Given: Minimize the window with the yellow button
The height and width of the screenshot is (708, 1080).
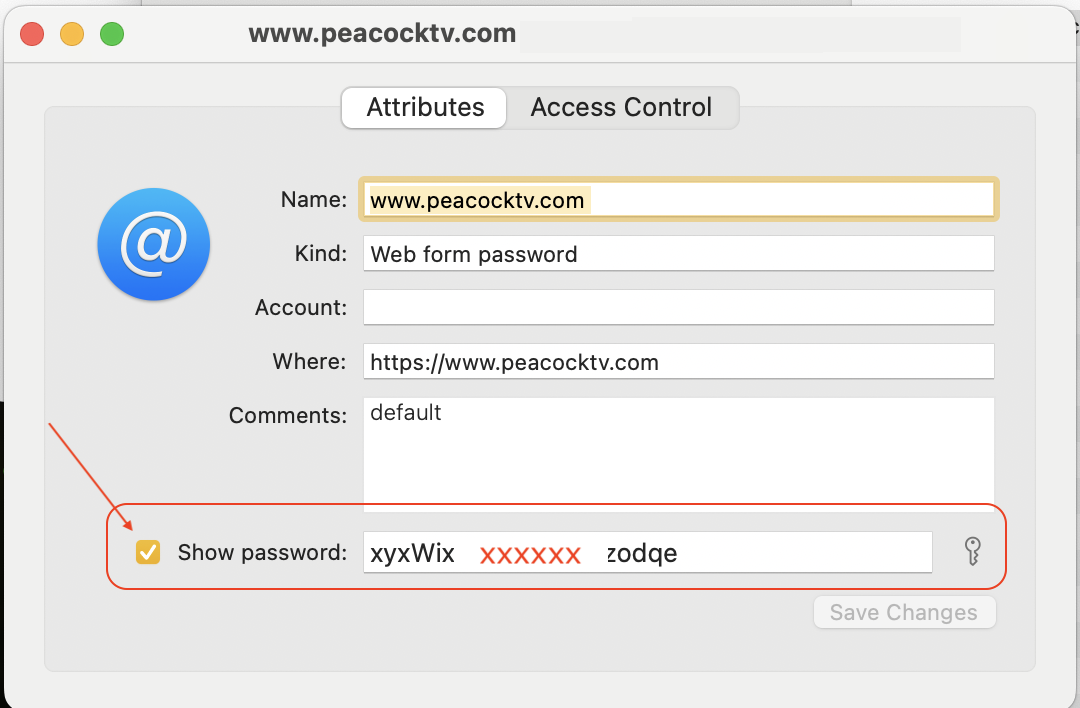Looking at the screenshot, I should pyautogui.click(x=71, y=33).
